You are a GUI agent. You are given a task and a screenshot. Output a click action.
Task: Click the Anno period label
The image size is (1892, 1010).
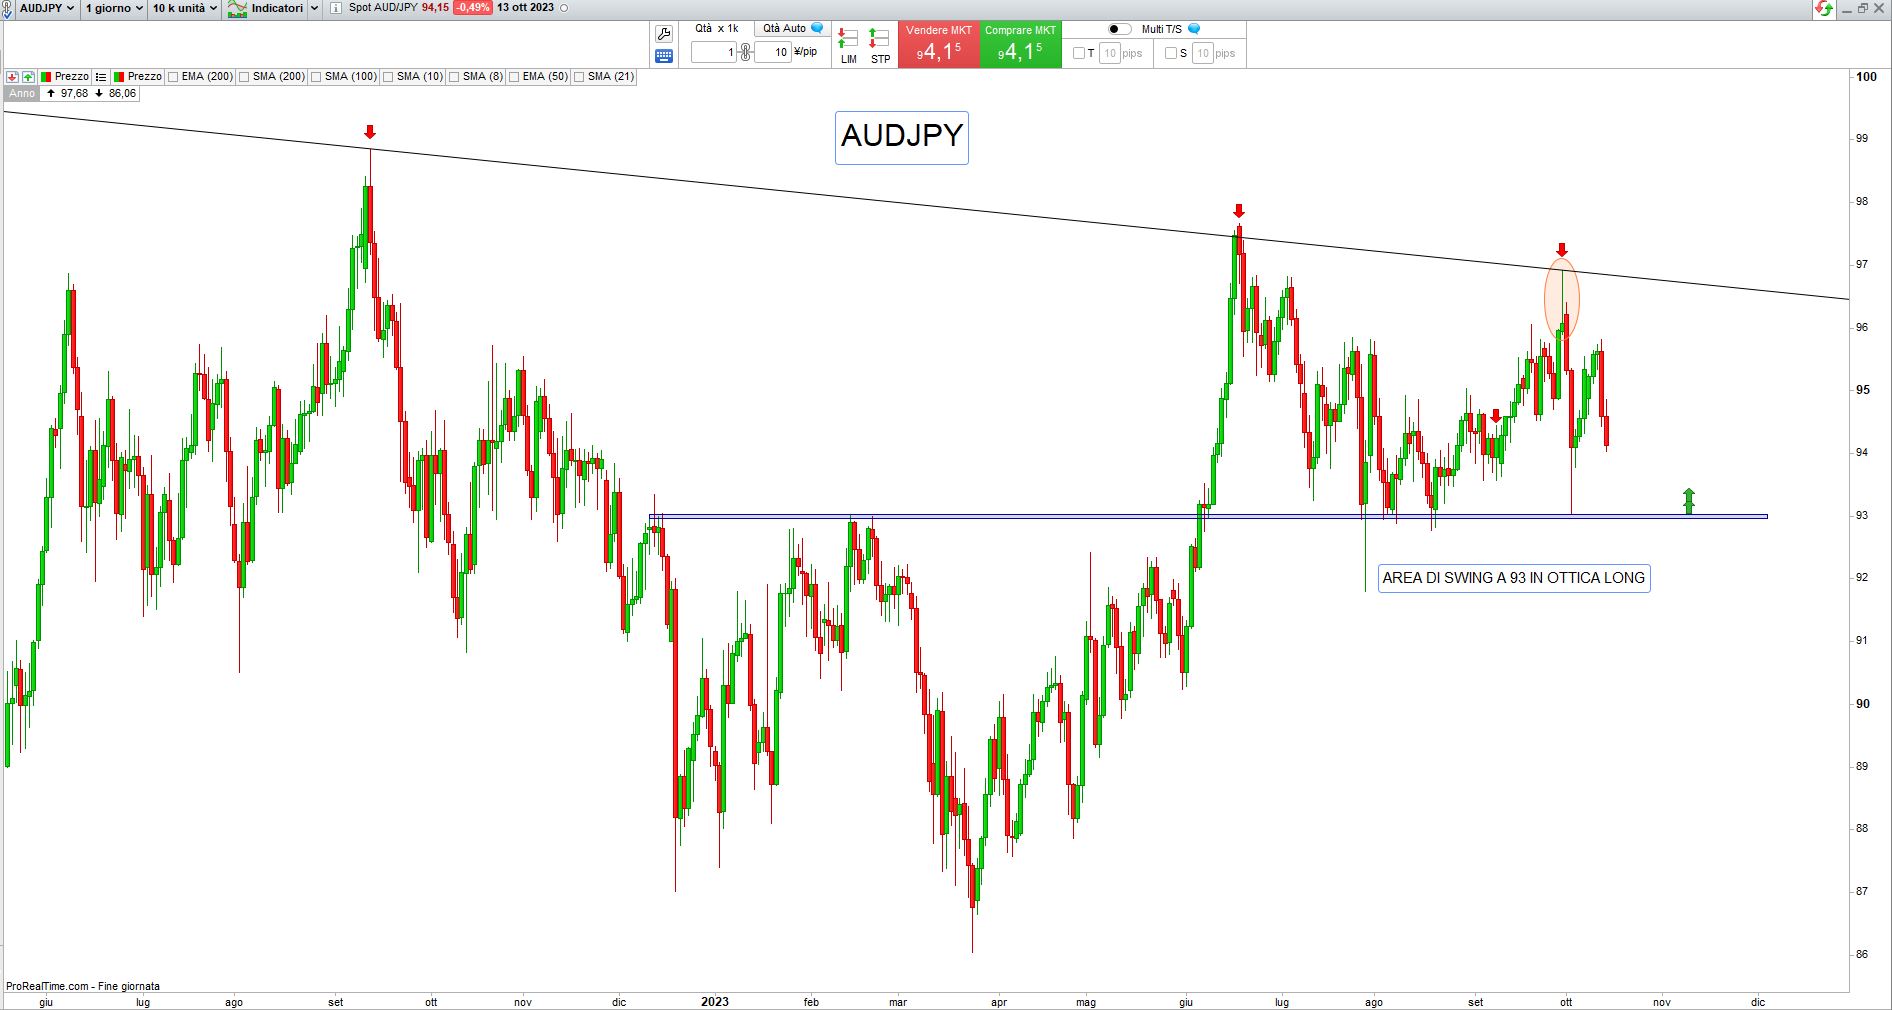(x=22, y=93)
